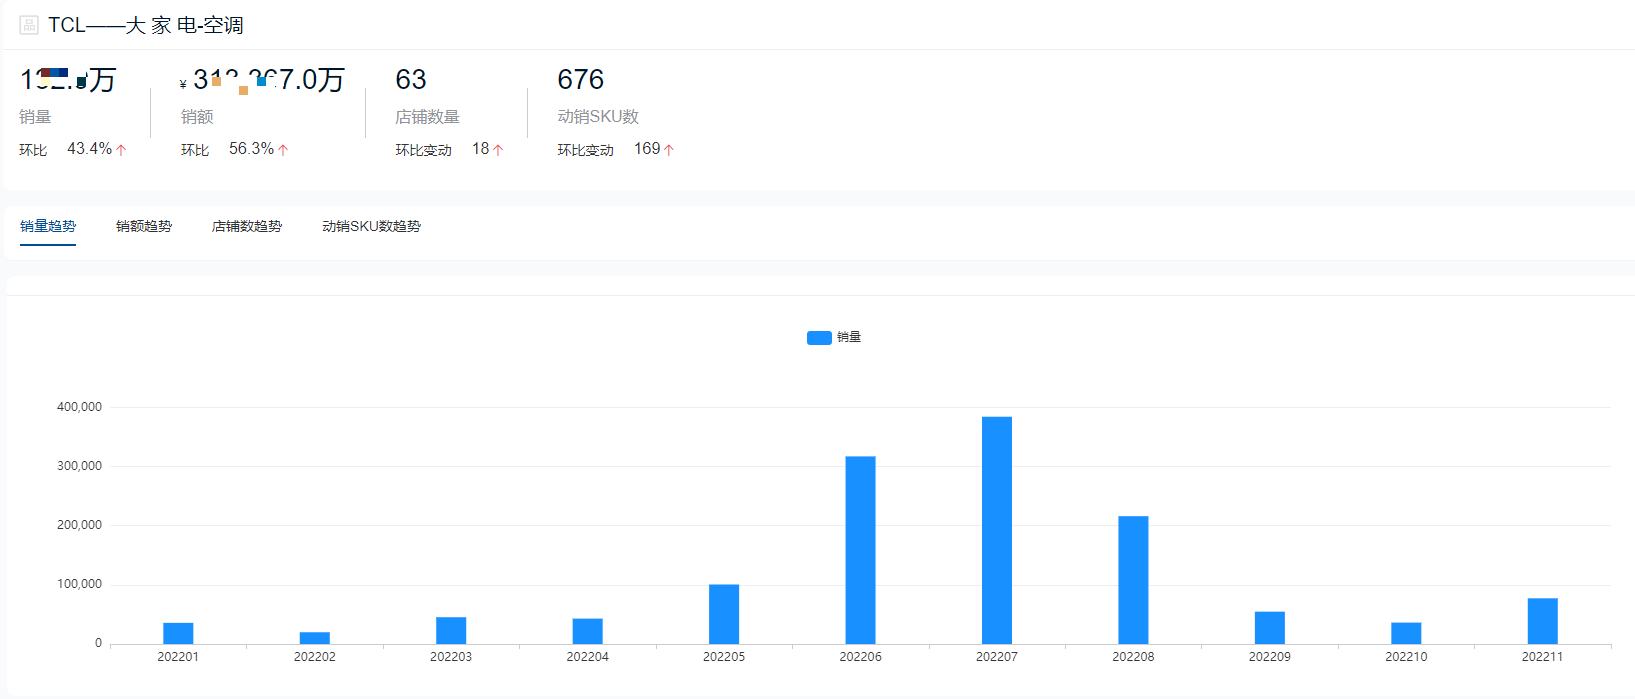Click the 676 动销SKU数 metric value

(580, 80)
